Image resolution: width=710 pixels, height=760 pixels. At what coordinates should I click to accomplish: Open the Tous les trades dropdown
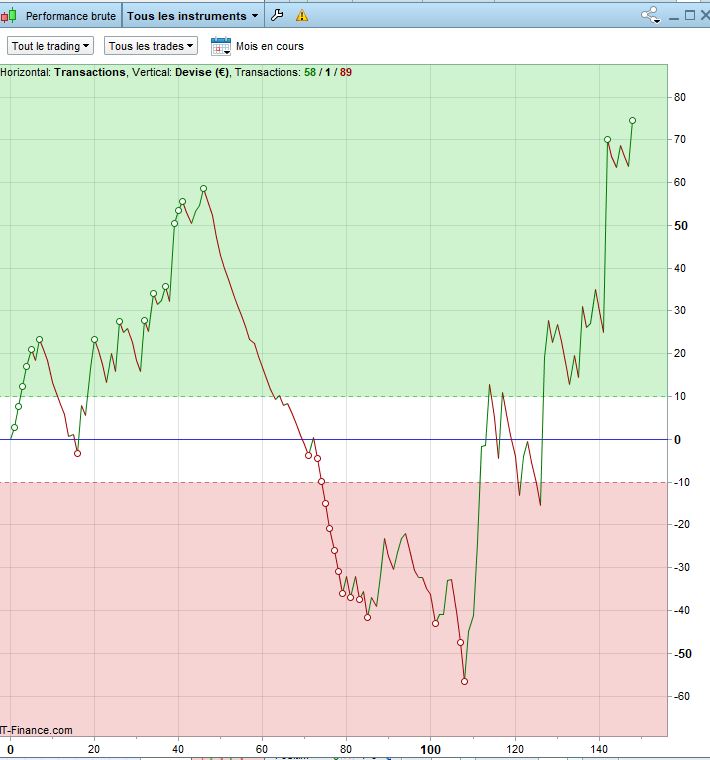point(151,46)
